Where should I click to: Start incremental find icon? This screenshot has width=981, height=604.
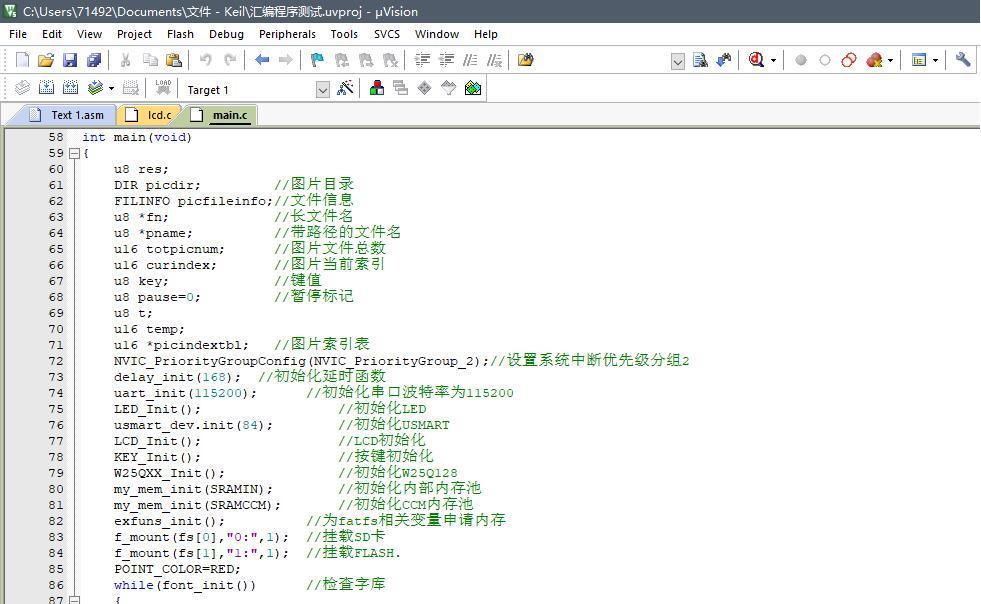click(724, 60)
